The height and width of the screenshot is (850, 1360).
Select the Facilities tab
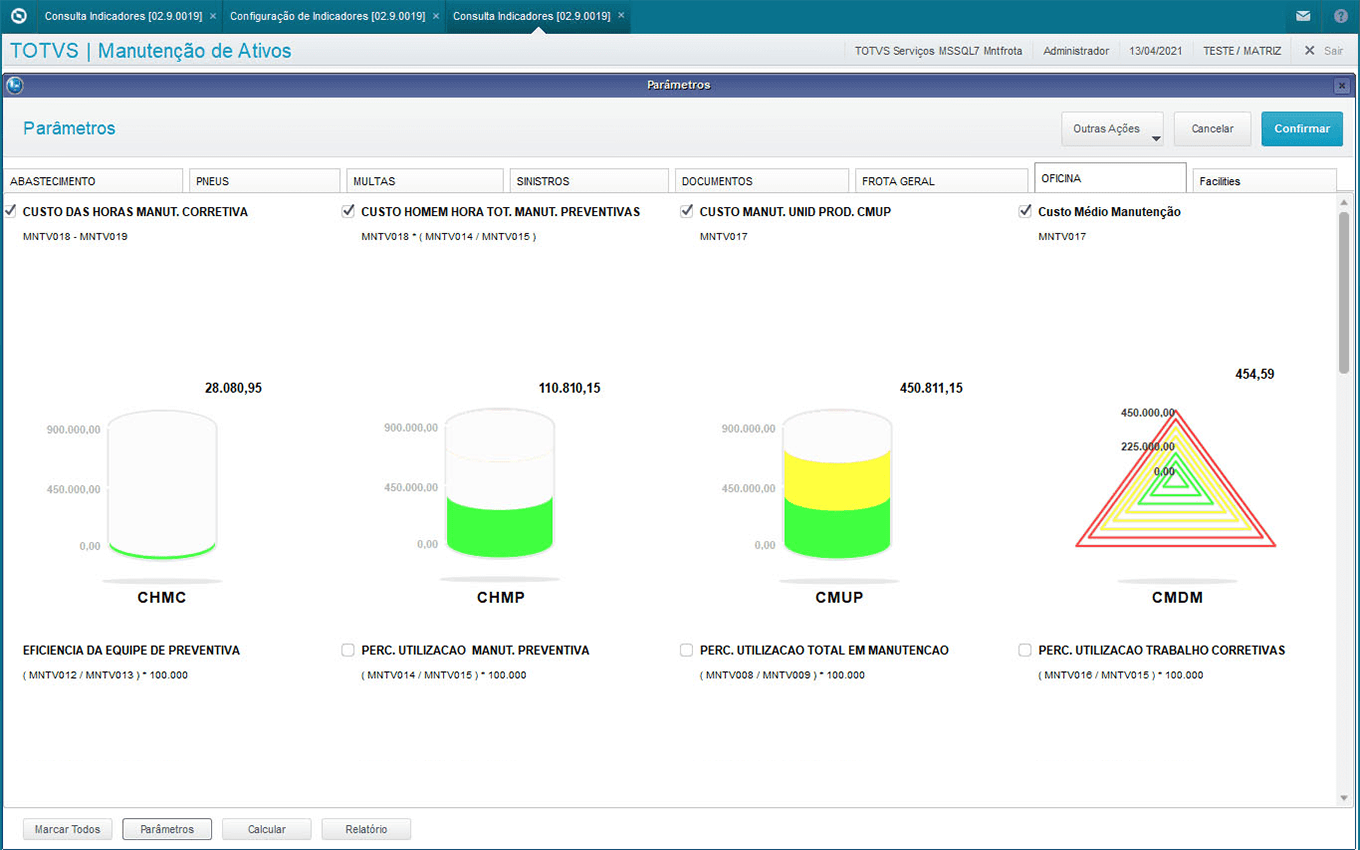[1264, 181]
